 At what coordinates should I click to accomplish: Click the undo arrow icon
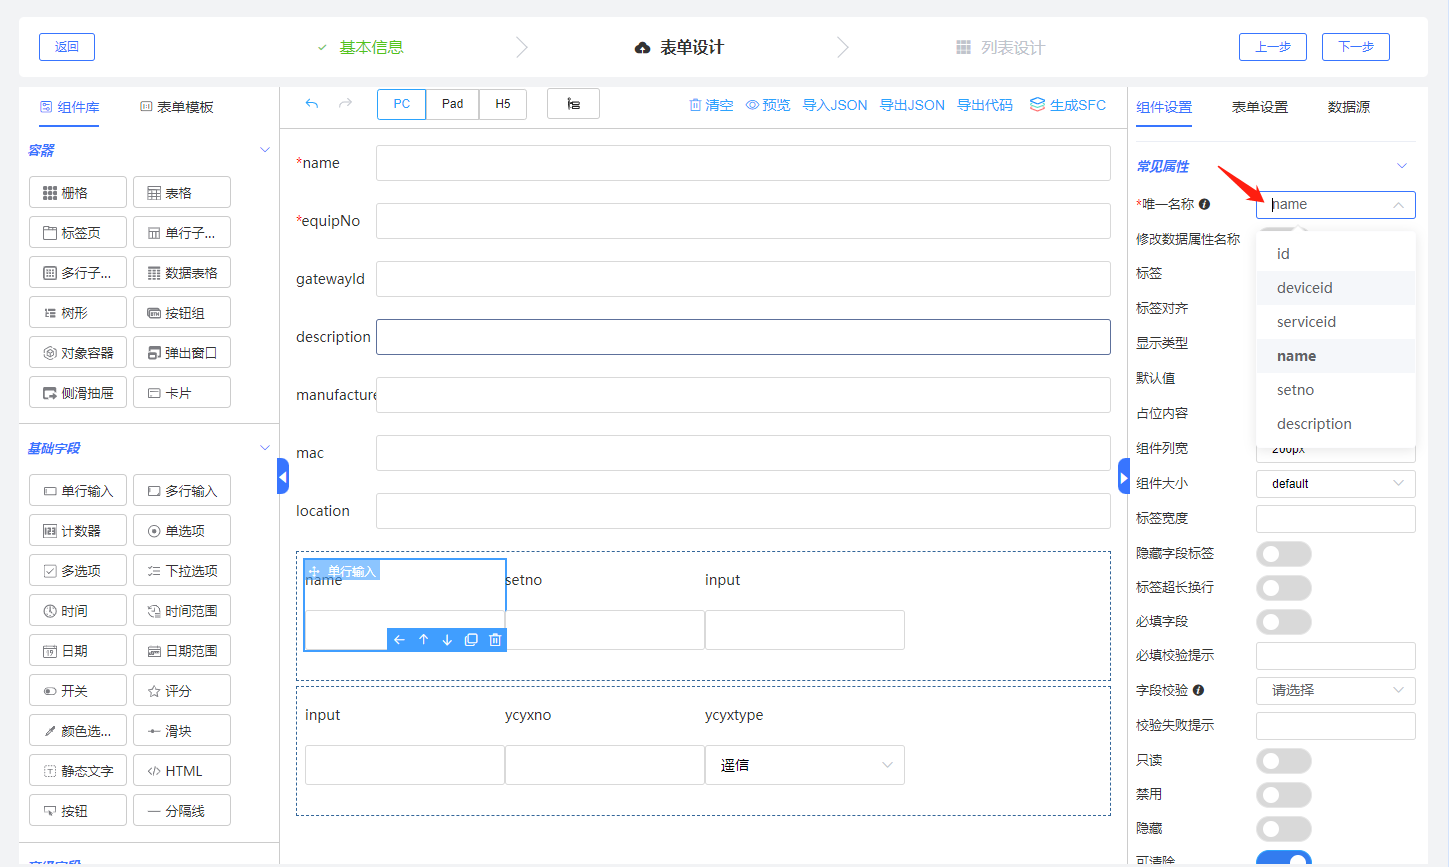pyautogui.click(x=312, y=104)
